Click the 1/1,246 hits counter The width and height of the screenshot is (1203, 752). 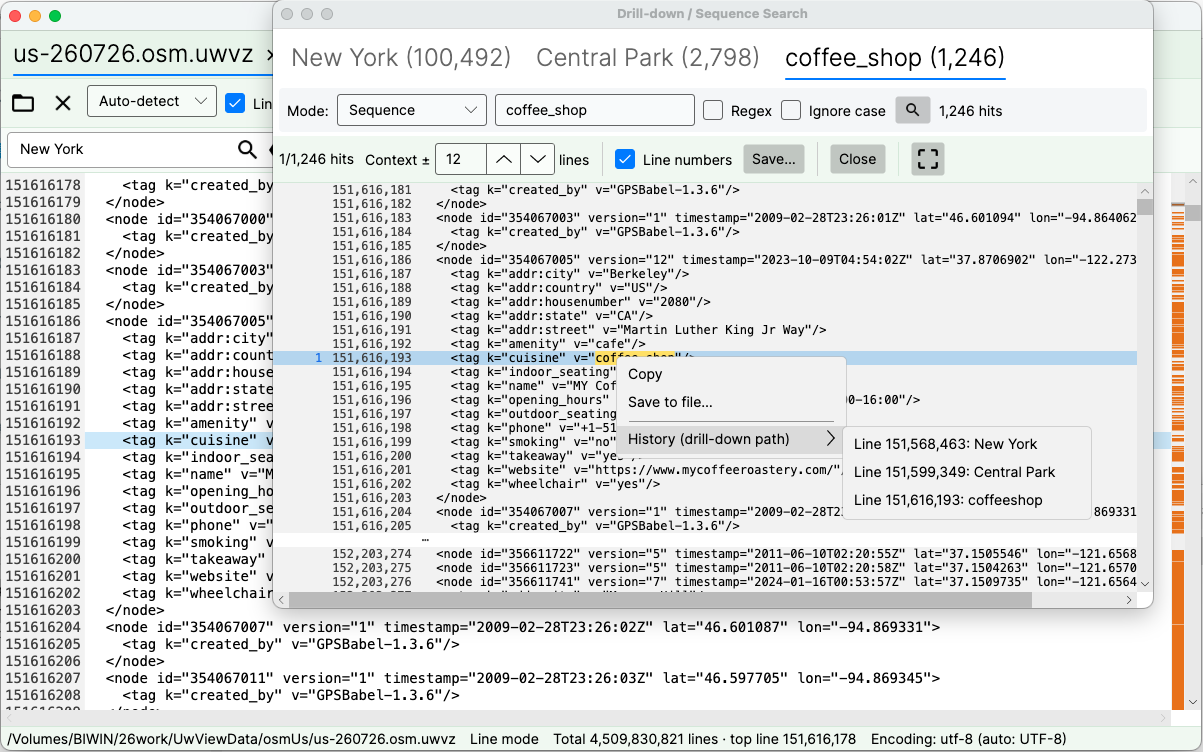pyautogui.click(x=316, y=159)
